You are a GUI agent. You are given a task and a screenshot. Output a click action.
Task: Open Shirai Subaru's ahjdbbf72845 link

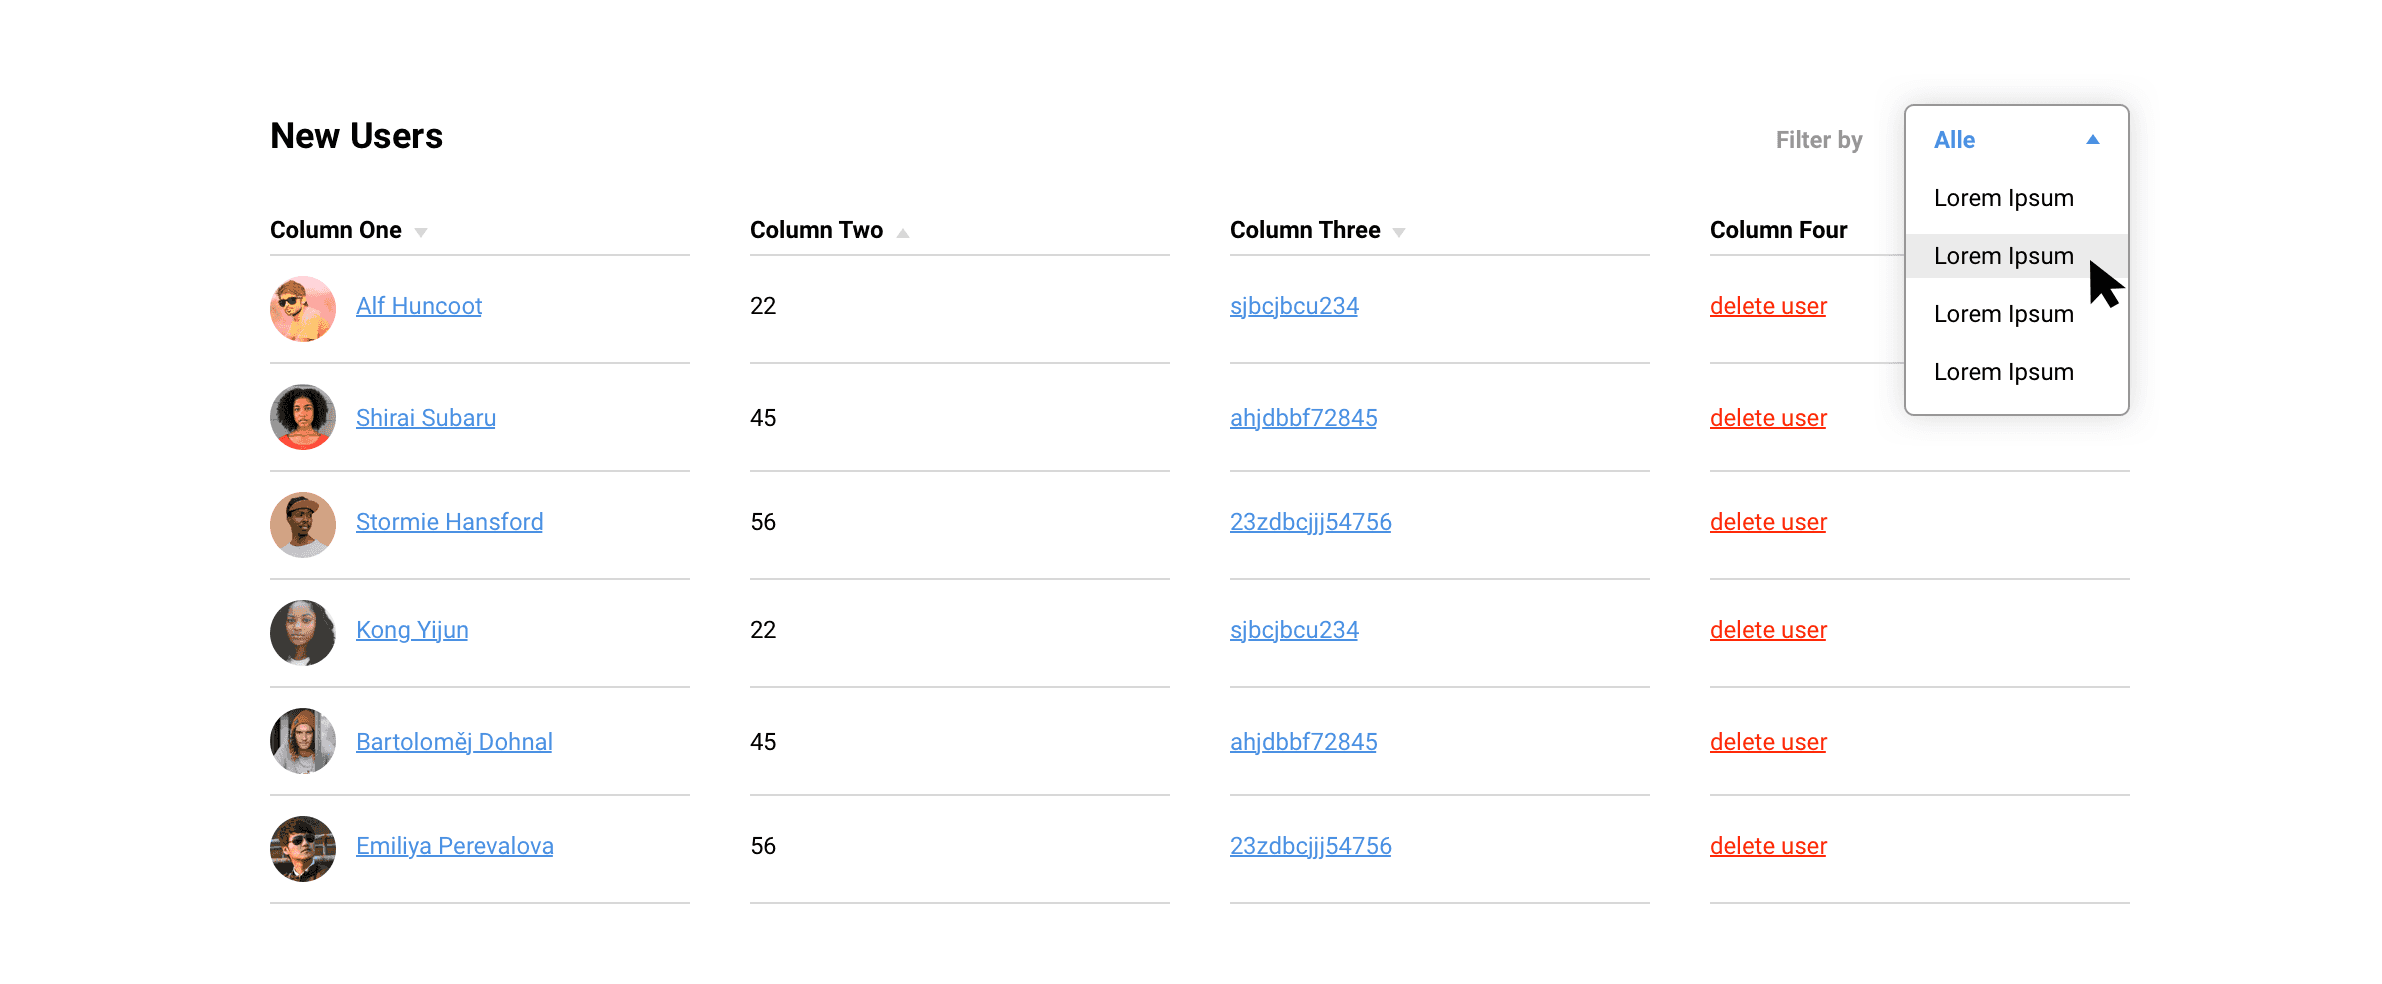click(1303, 418)
